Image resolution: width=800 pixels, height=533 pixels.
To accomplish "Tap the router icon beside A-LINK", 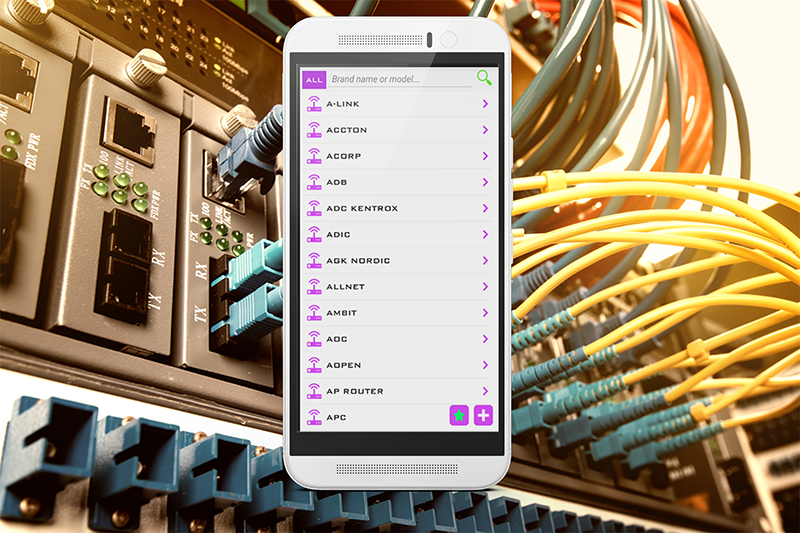I will pos(314,104).
